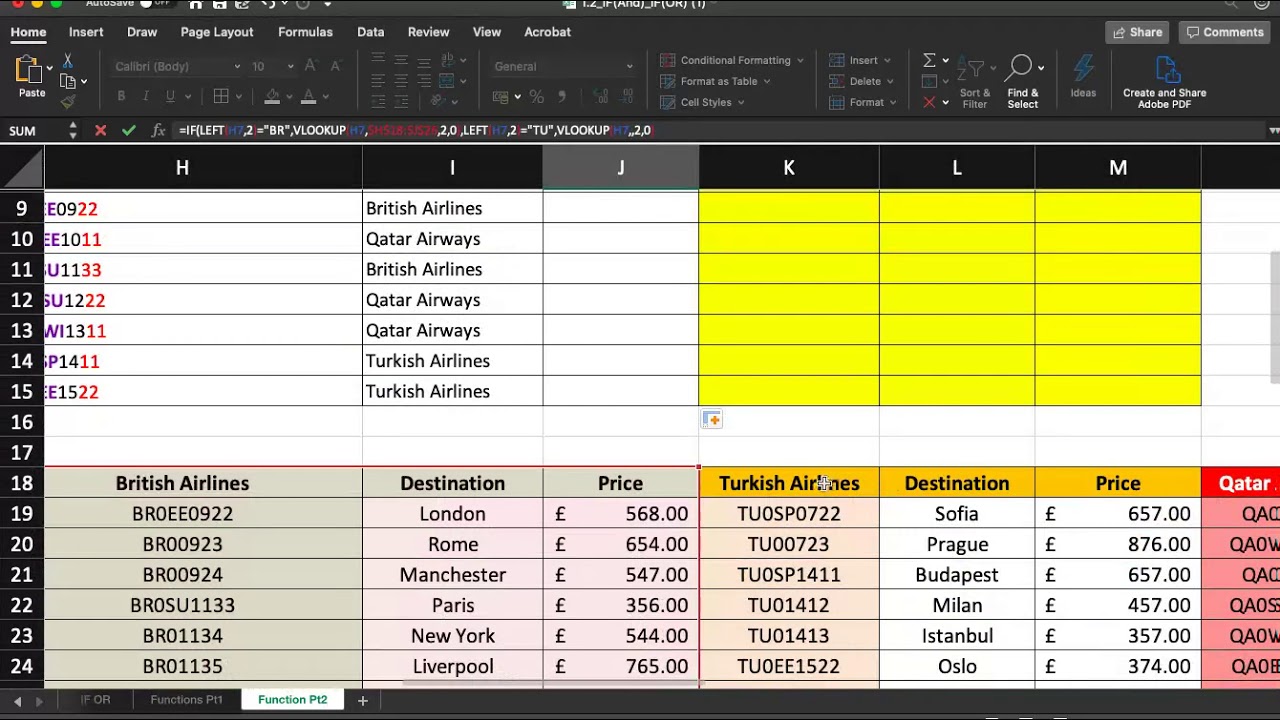Viewport: 1280px width, 720px height.
Task: Click the Percent Style icon
Action: (537, 97)
